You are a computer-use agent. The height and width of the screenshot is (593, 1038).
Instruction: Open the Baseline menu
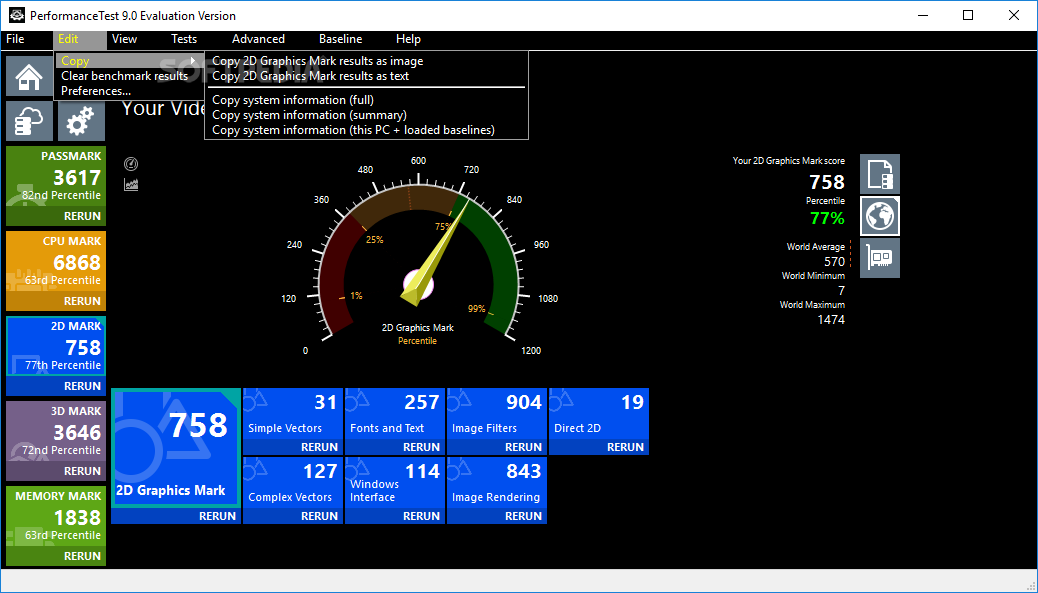[340, 39]
